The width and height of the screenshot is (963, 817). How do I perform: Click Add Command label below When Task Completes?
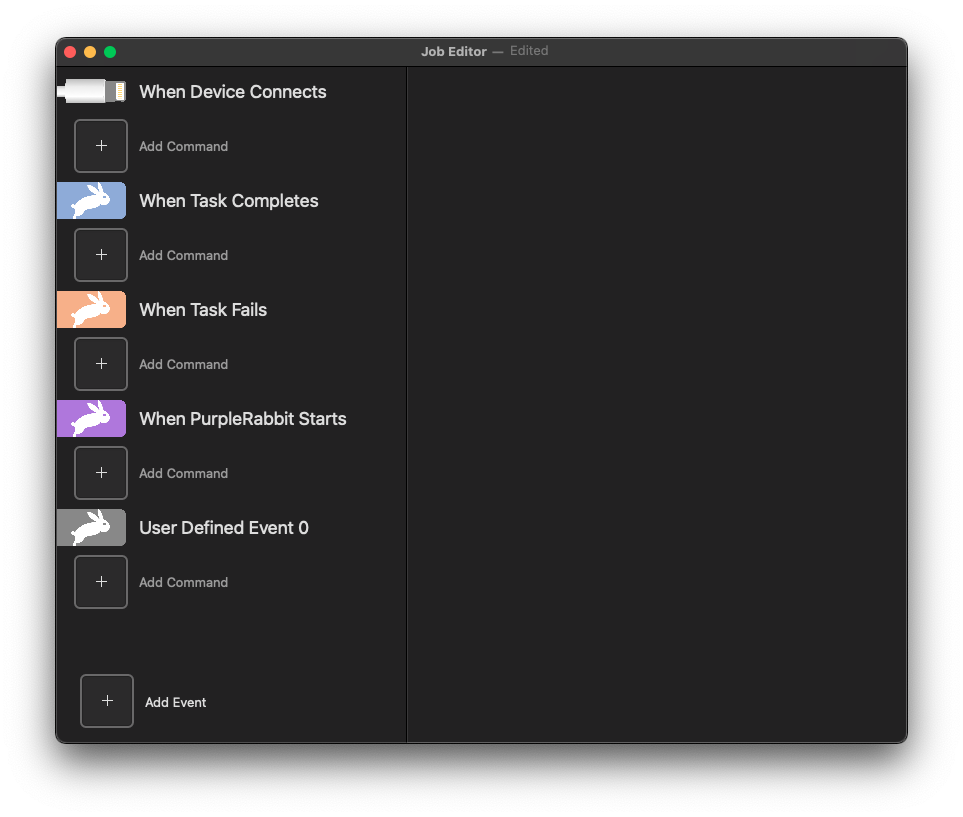point(184,256)
